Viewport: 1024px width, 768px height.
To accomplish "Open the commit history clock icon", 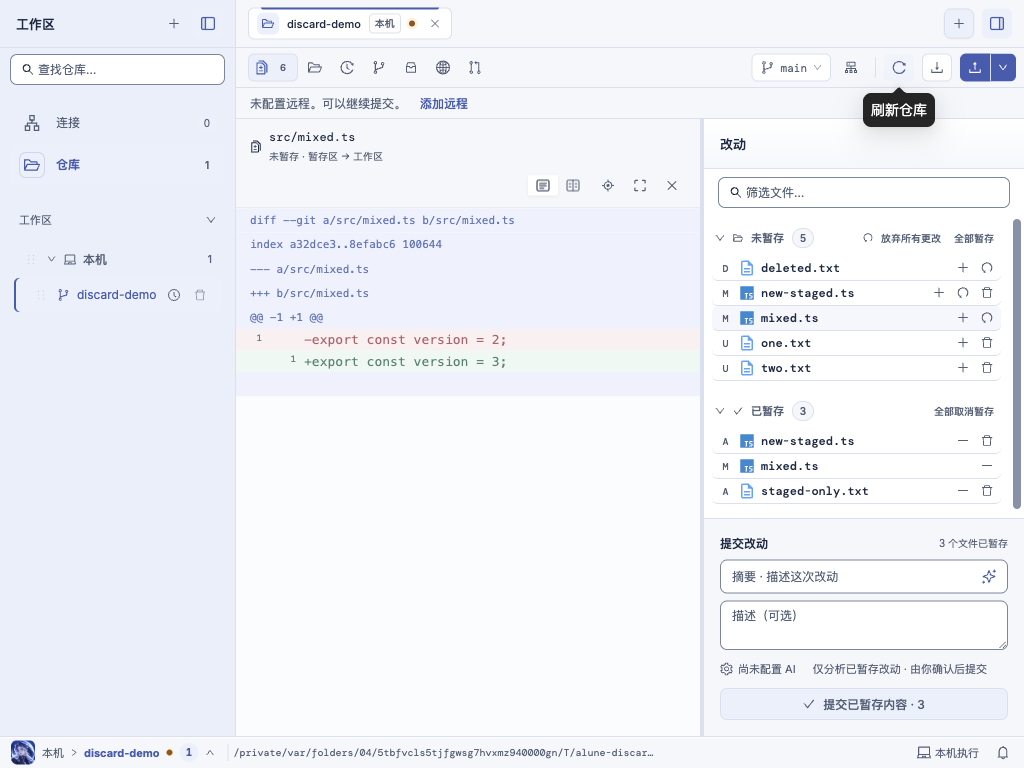I will (347, 67).
